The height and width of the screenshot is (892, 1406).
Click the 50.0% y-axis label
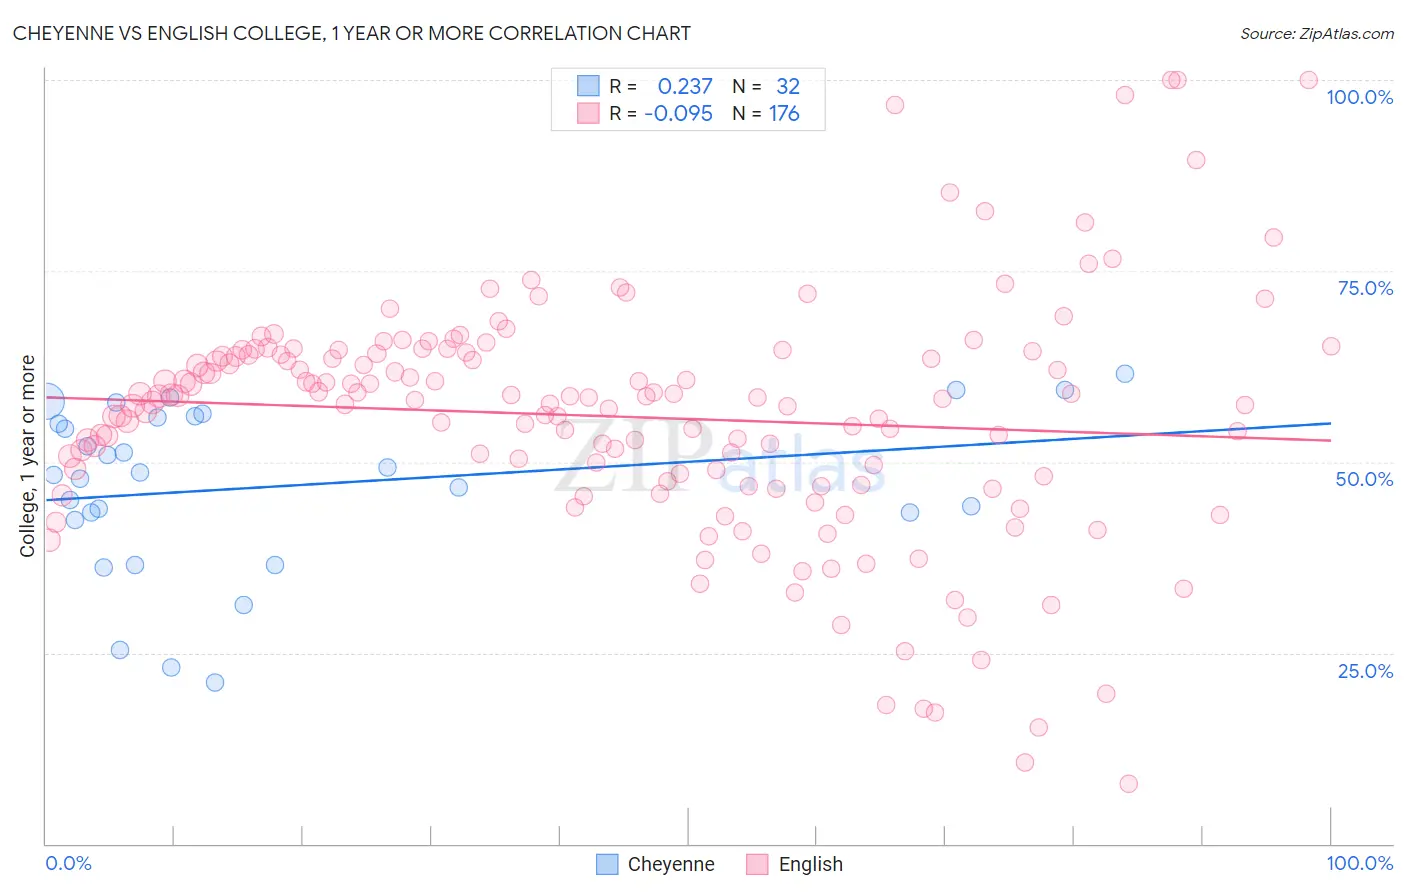(x=1364, y=479)
